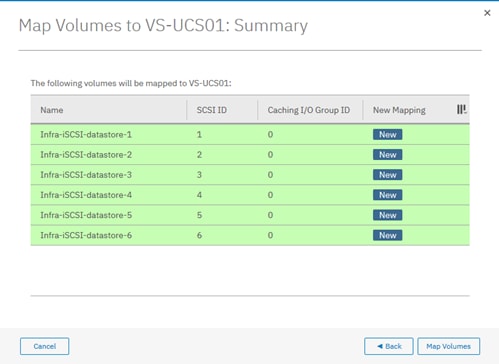Click the New badge for datastore-1
The height and width of the screenshot is (364, 499).
point(388,135)
